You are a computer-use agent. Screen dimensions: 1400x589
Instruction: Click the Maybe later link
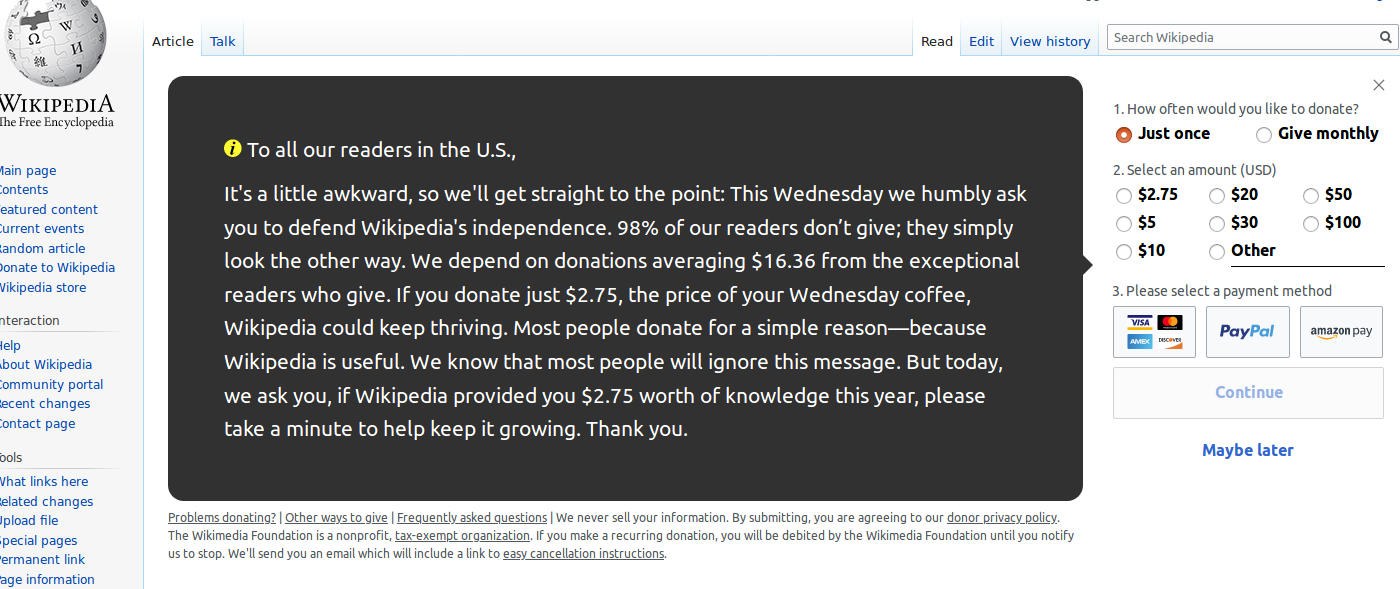point(1248,450)
